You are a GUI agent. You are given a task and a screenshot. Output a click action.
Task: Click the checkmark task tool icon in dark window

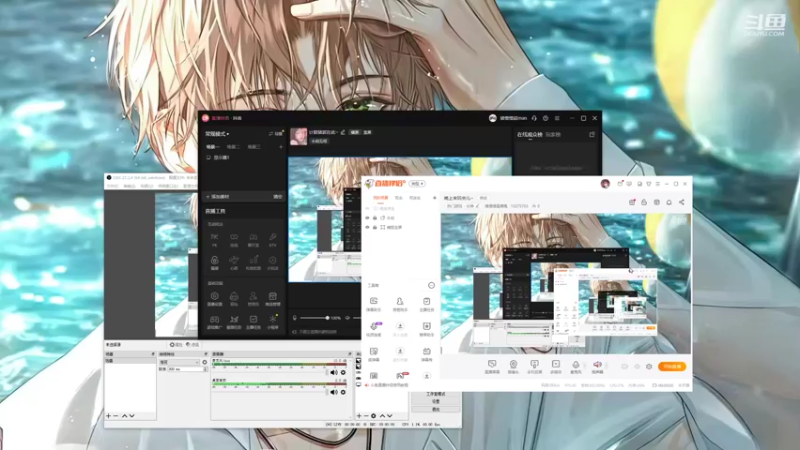click(253, 321)
